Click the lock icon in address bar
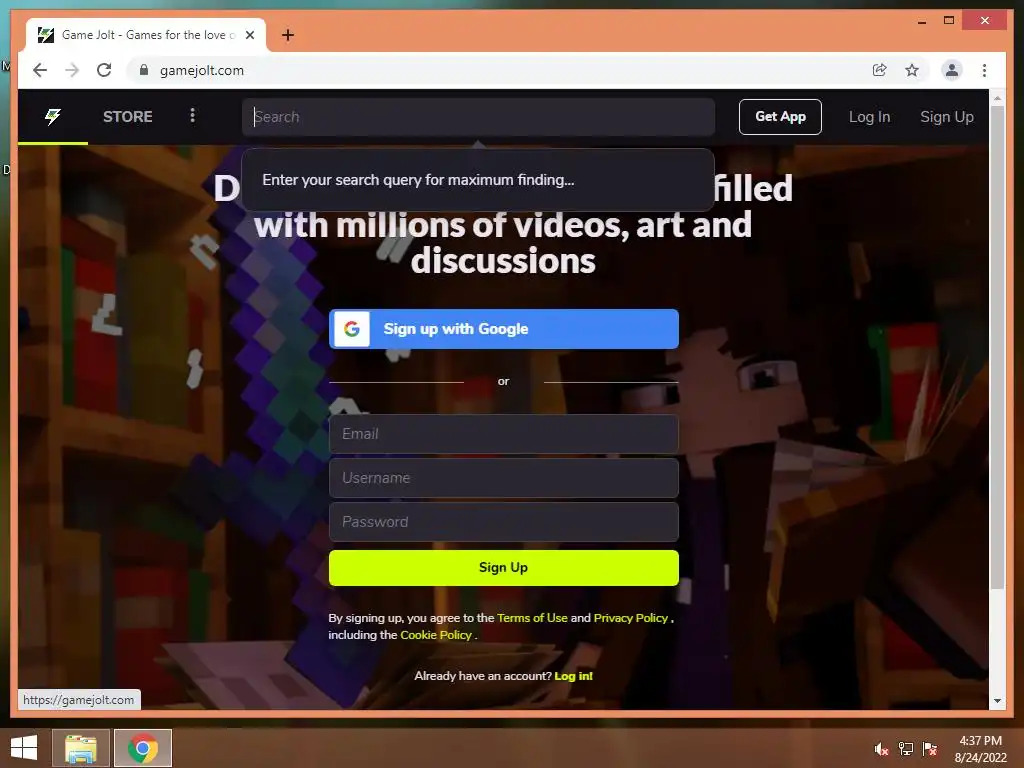Viewport: 1024px width, 768px height. (144, 70)
